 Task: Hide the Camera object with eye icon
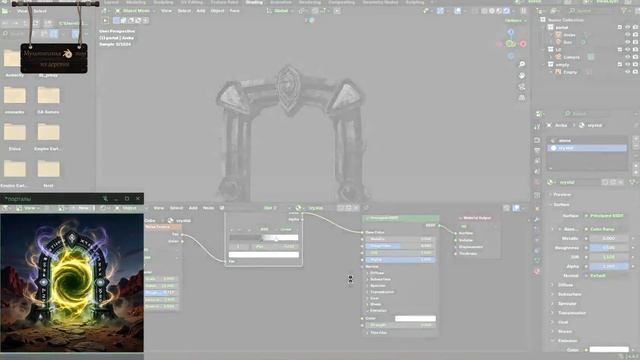point(628,57)
